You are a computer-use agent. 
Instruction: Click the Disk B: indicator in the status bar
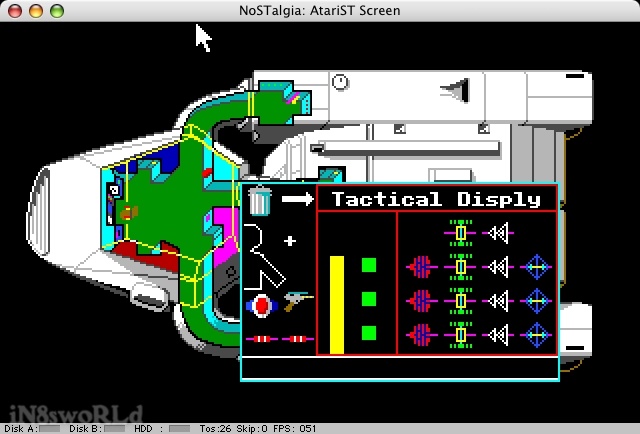click(97, 429)
